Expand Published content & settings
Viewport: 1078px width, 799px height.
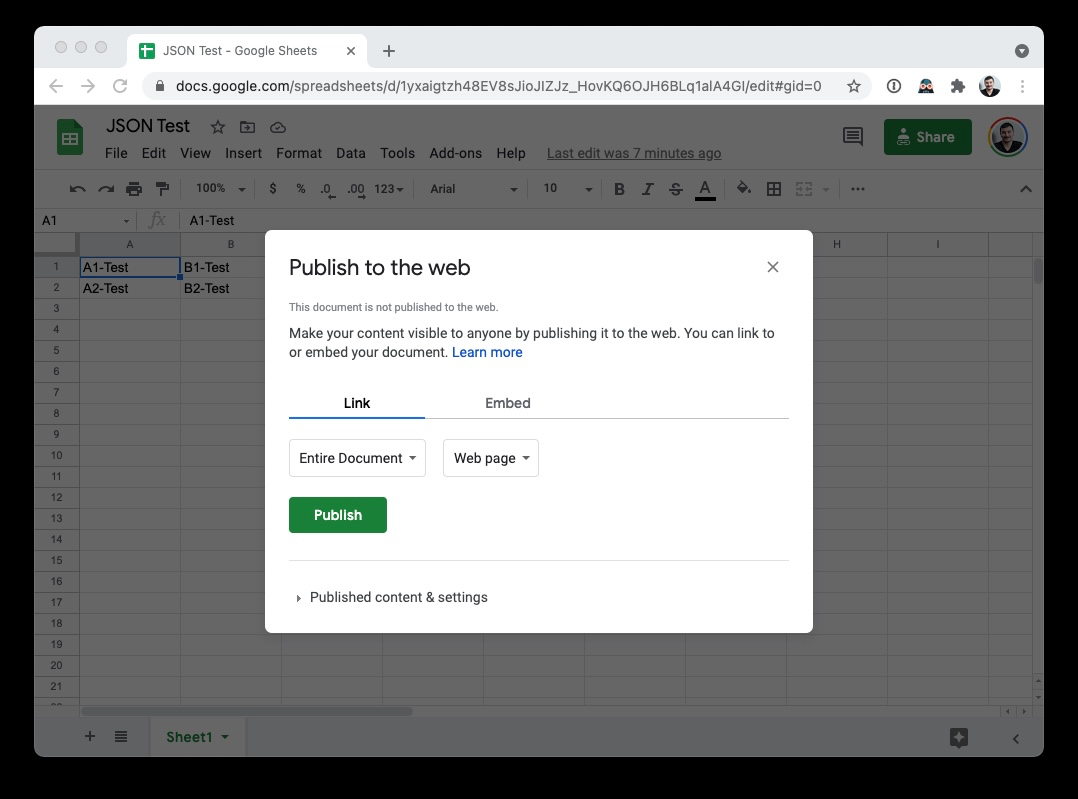398,597
